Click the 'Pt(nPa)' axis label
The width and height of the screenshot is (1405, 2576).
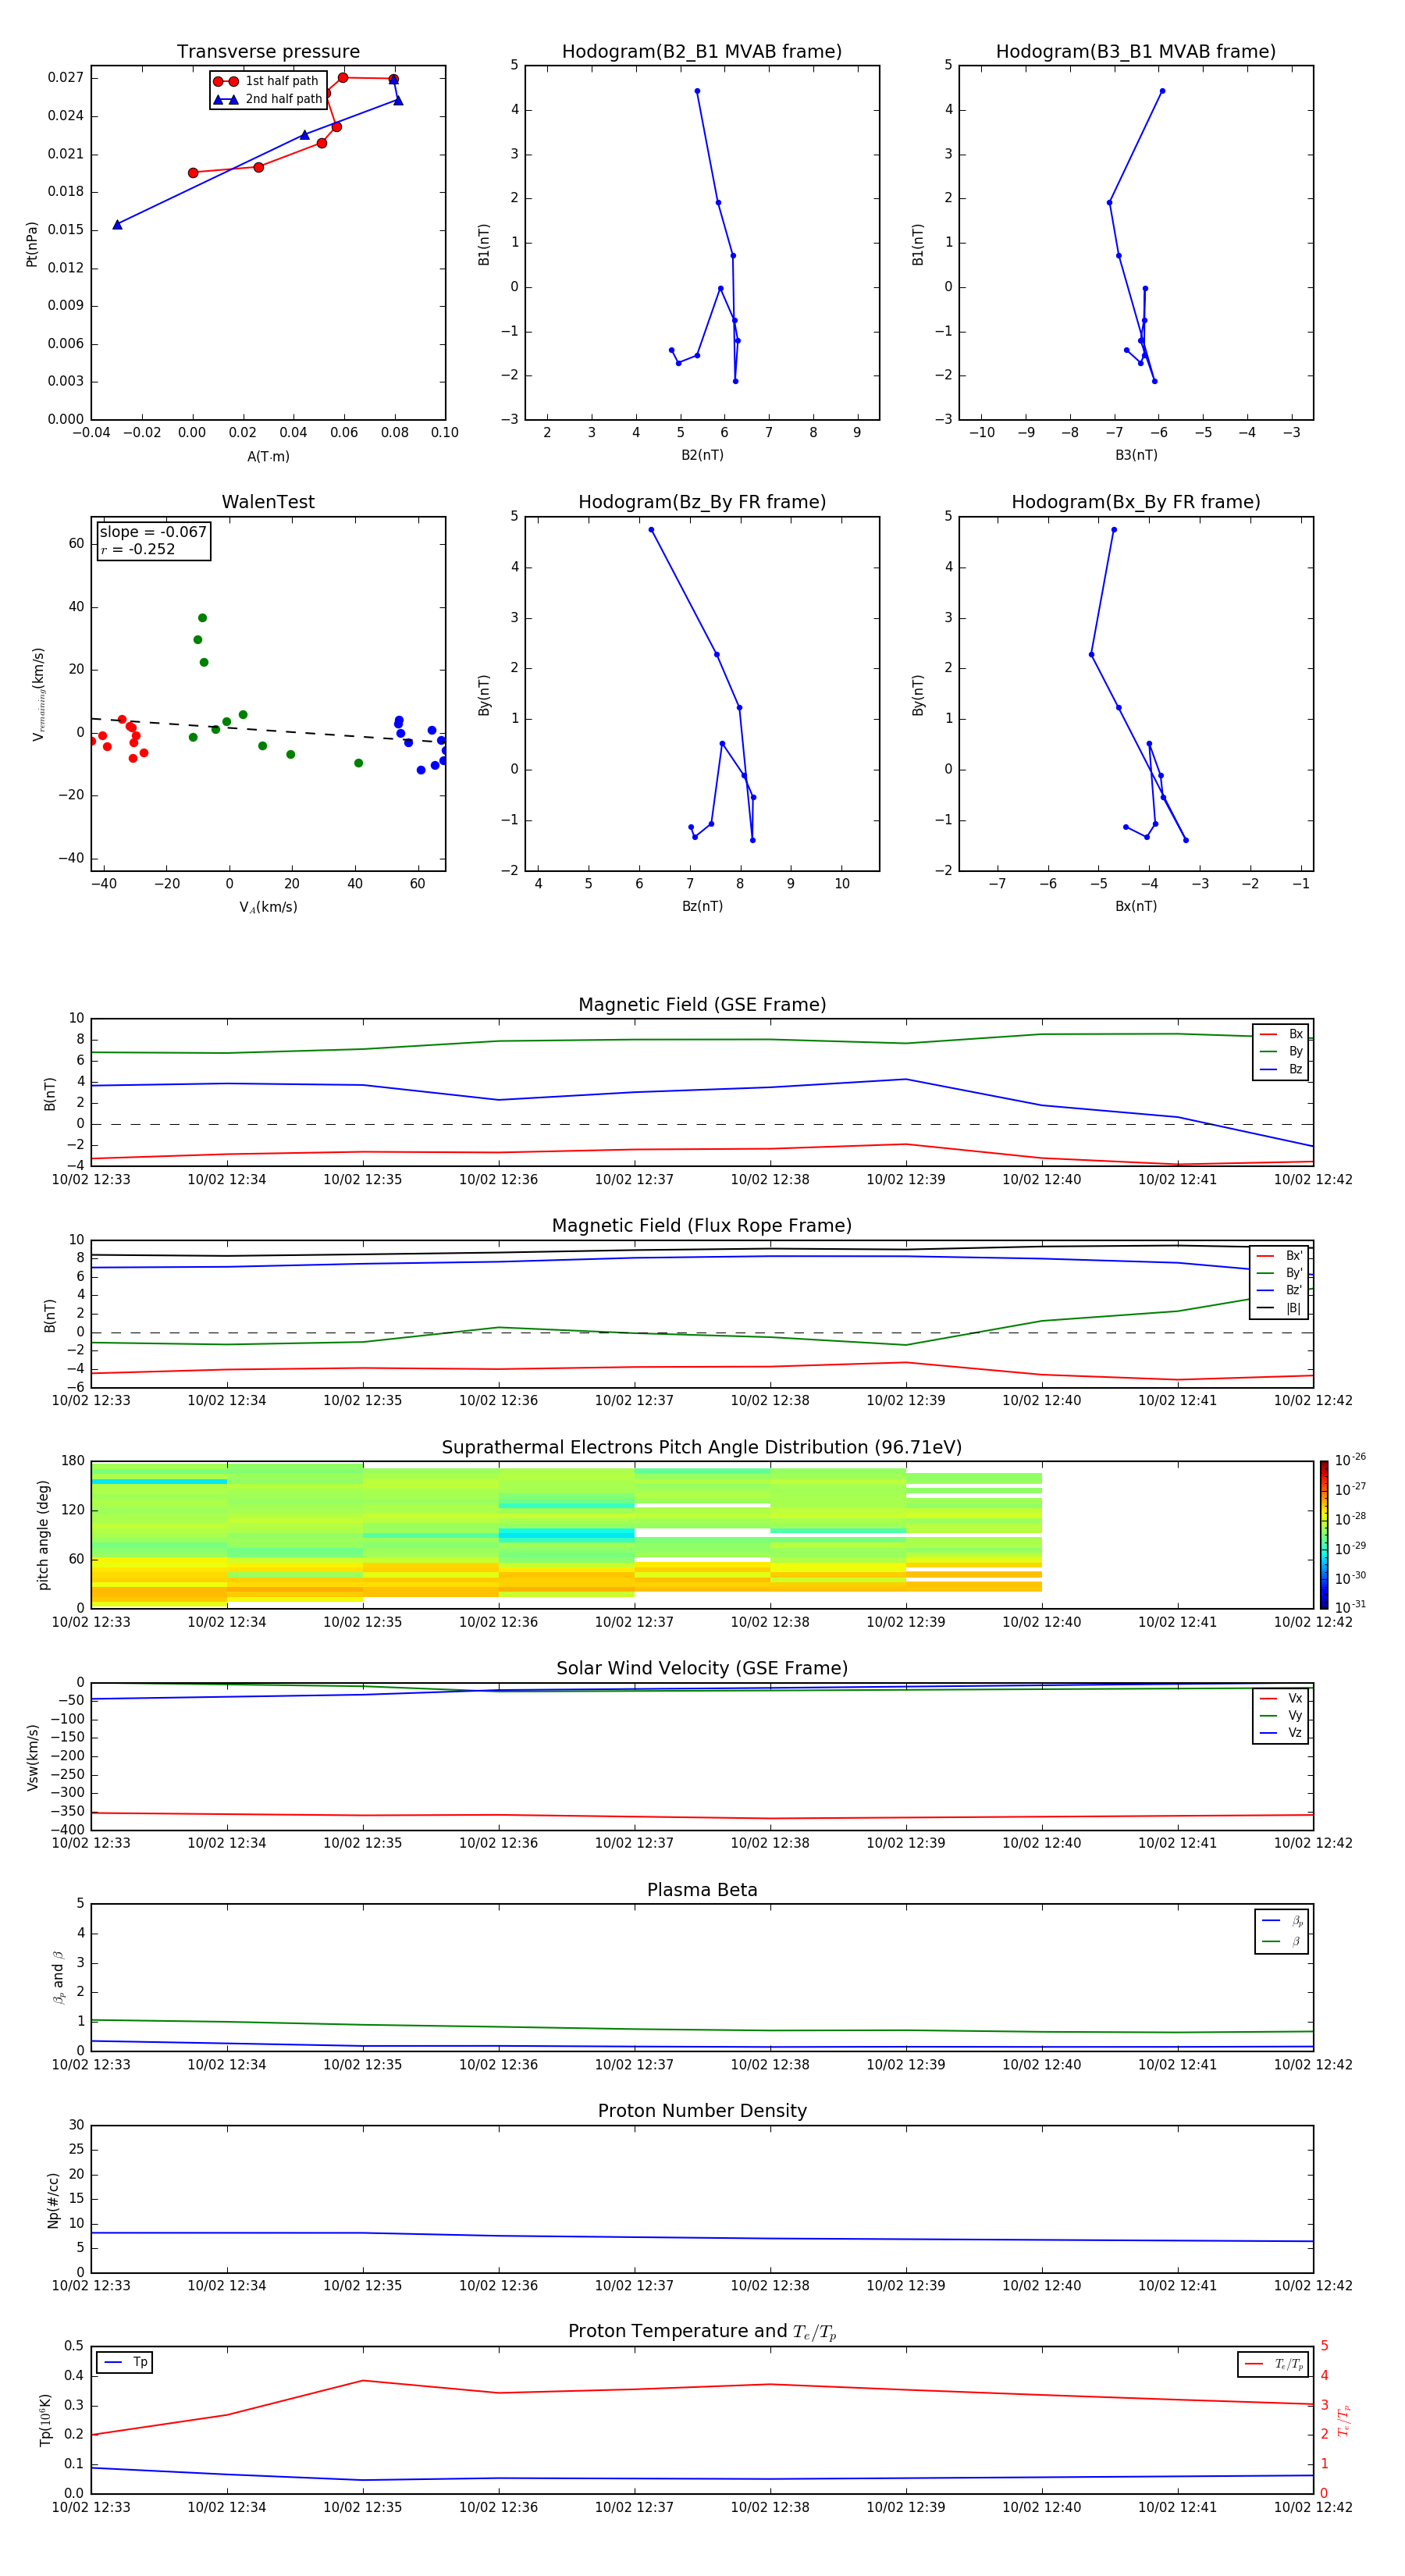coord(32,244)
